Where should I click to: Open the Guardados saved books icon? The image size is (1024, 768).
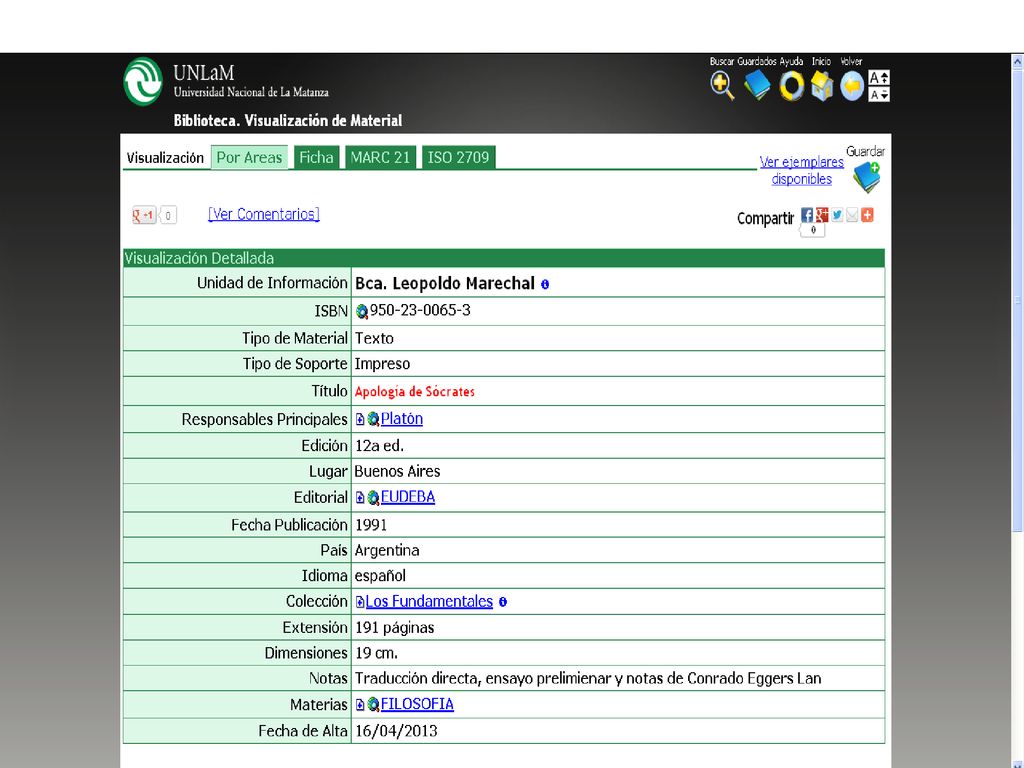pos(757,86)
